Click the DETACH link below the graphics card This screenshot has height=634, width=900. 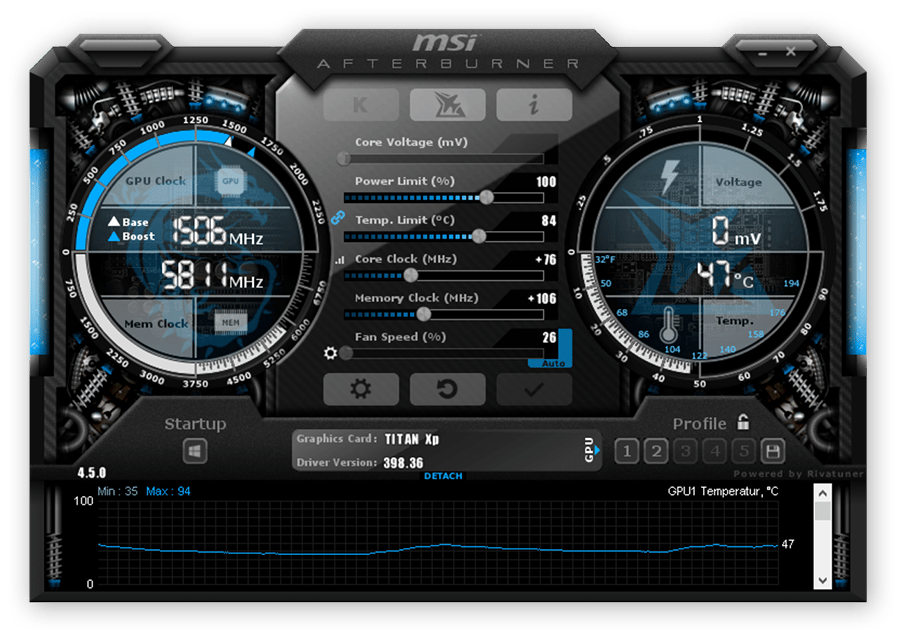pyautogui.click(x=442, y=477)
